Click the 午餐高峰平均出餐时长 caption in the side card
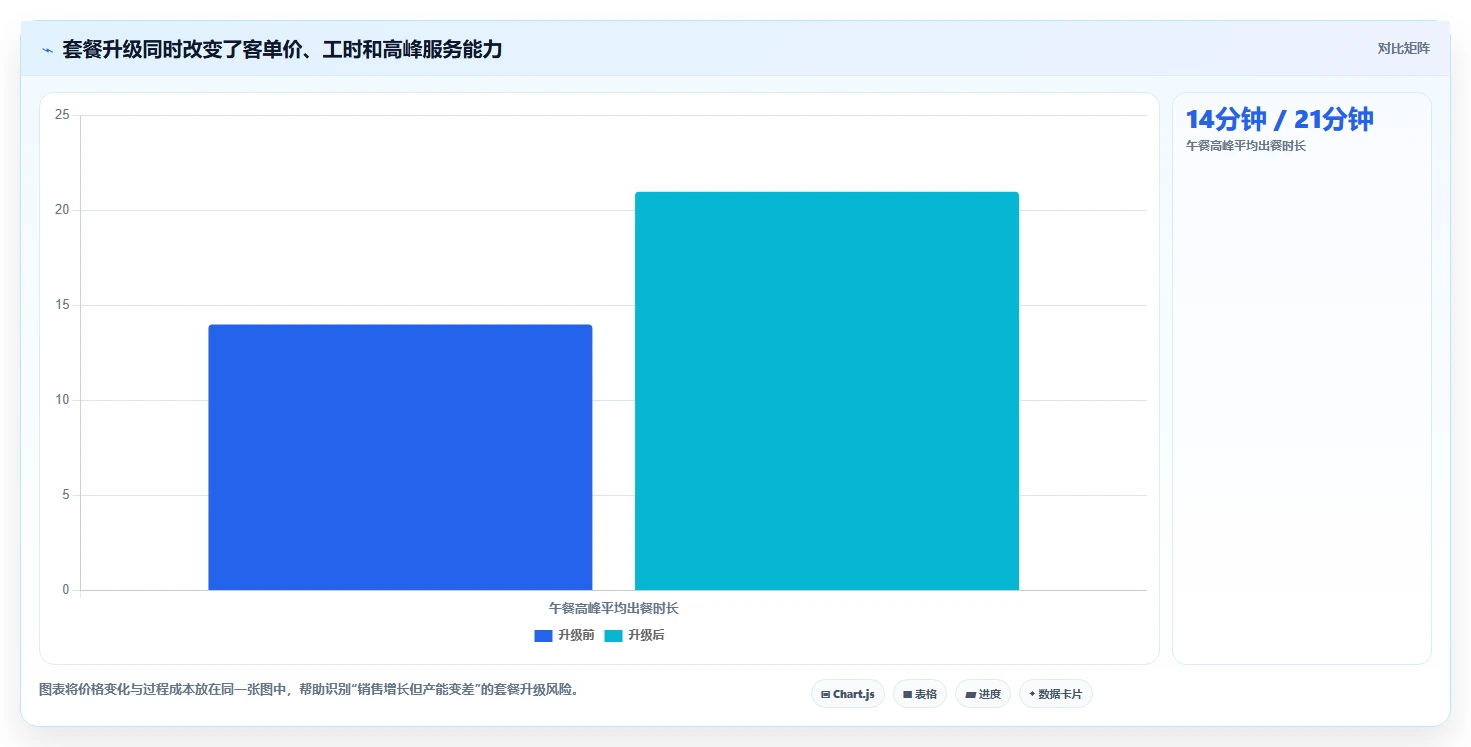1471x747 pixels. click(x=1246, y=146)
